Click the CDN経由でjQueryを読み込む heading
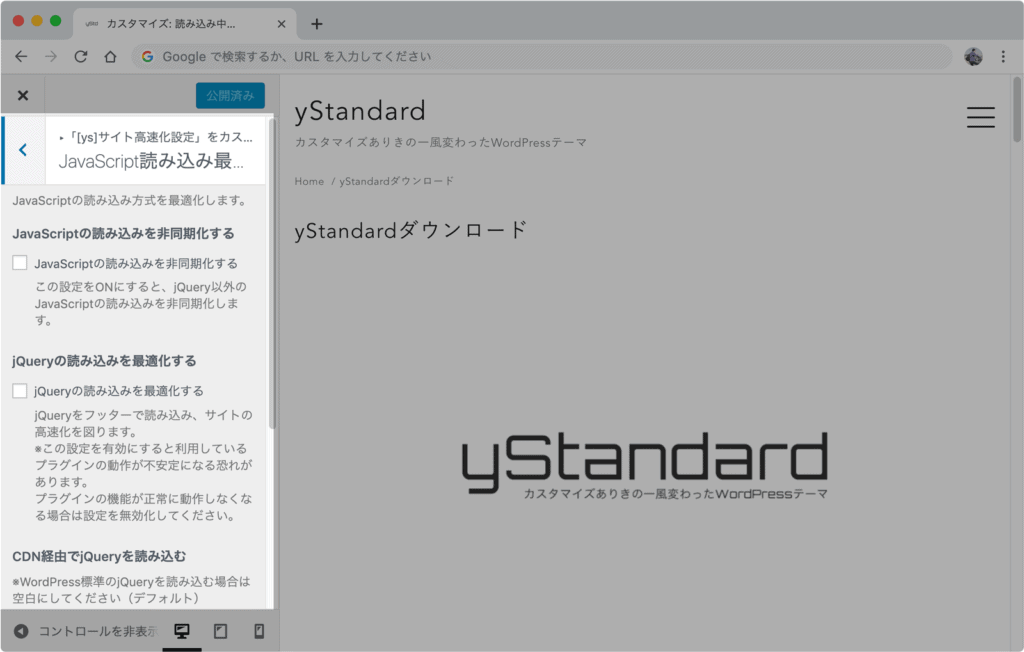Image resolution: width=1024 pixels, height=652 pixels. pyautogui.click(x=99, y=557)
